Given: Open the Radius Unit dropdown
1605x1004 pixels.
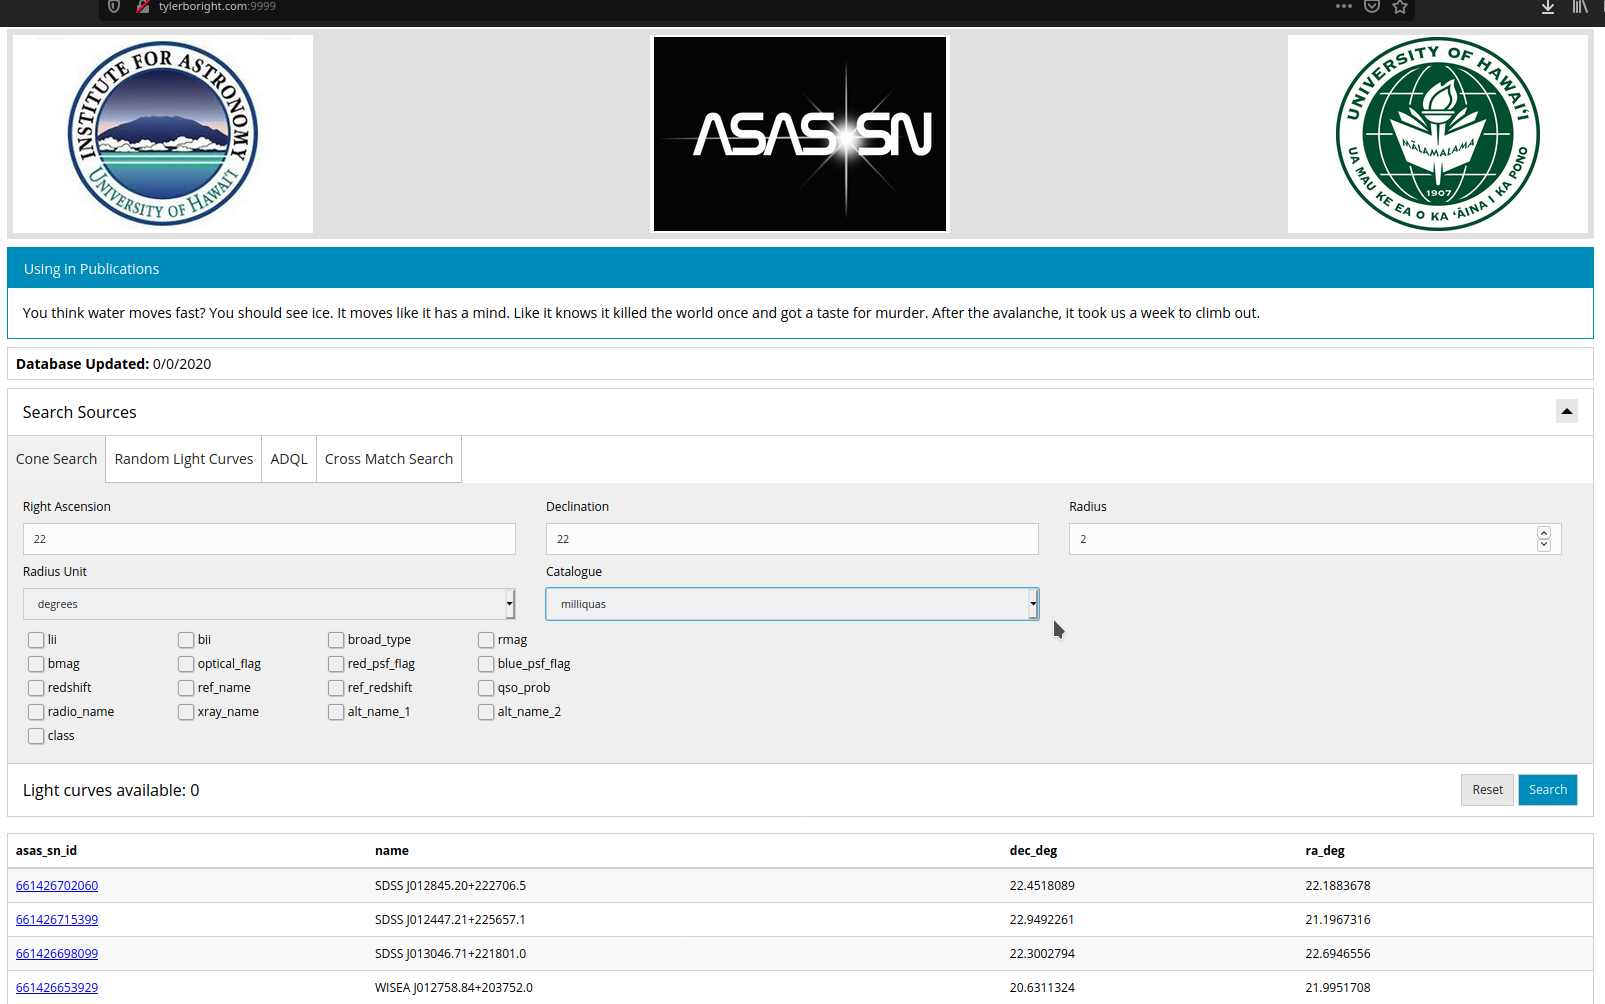Looking at the screenshot, I should click(269, 603).
